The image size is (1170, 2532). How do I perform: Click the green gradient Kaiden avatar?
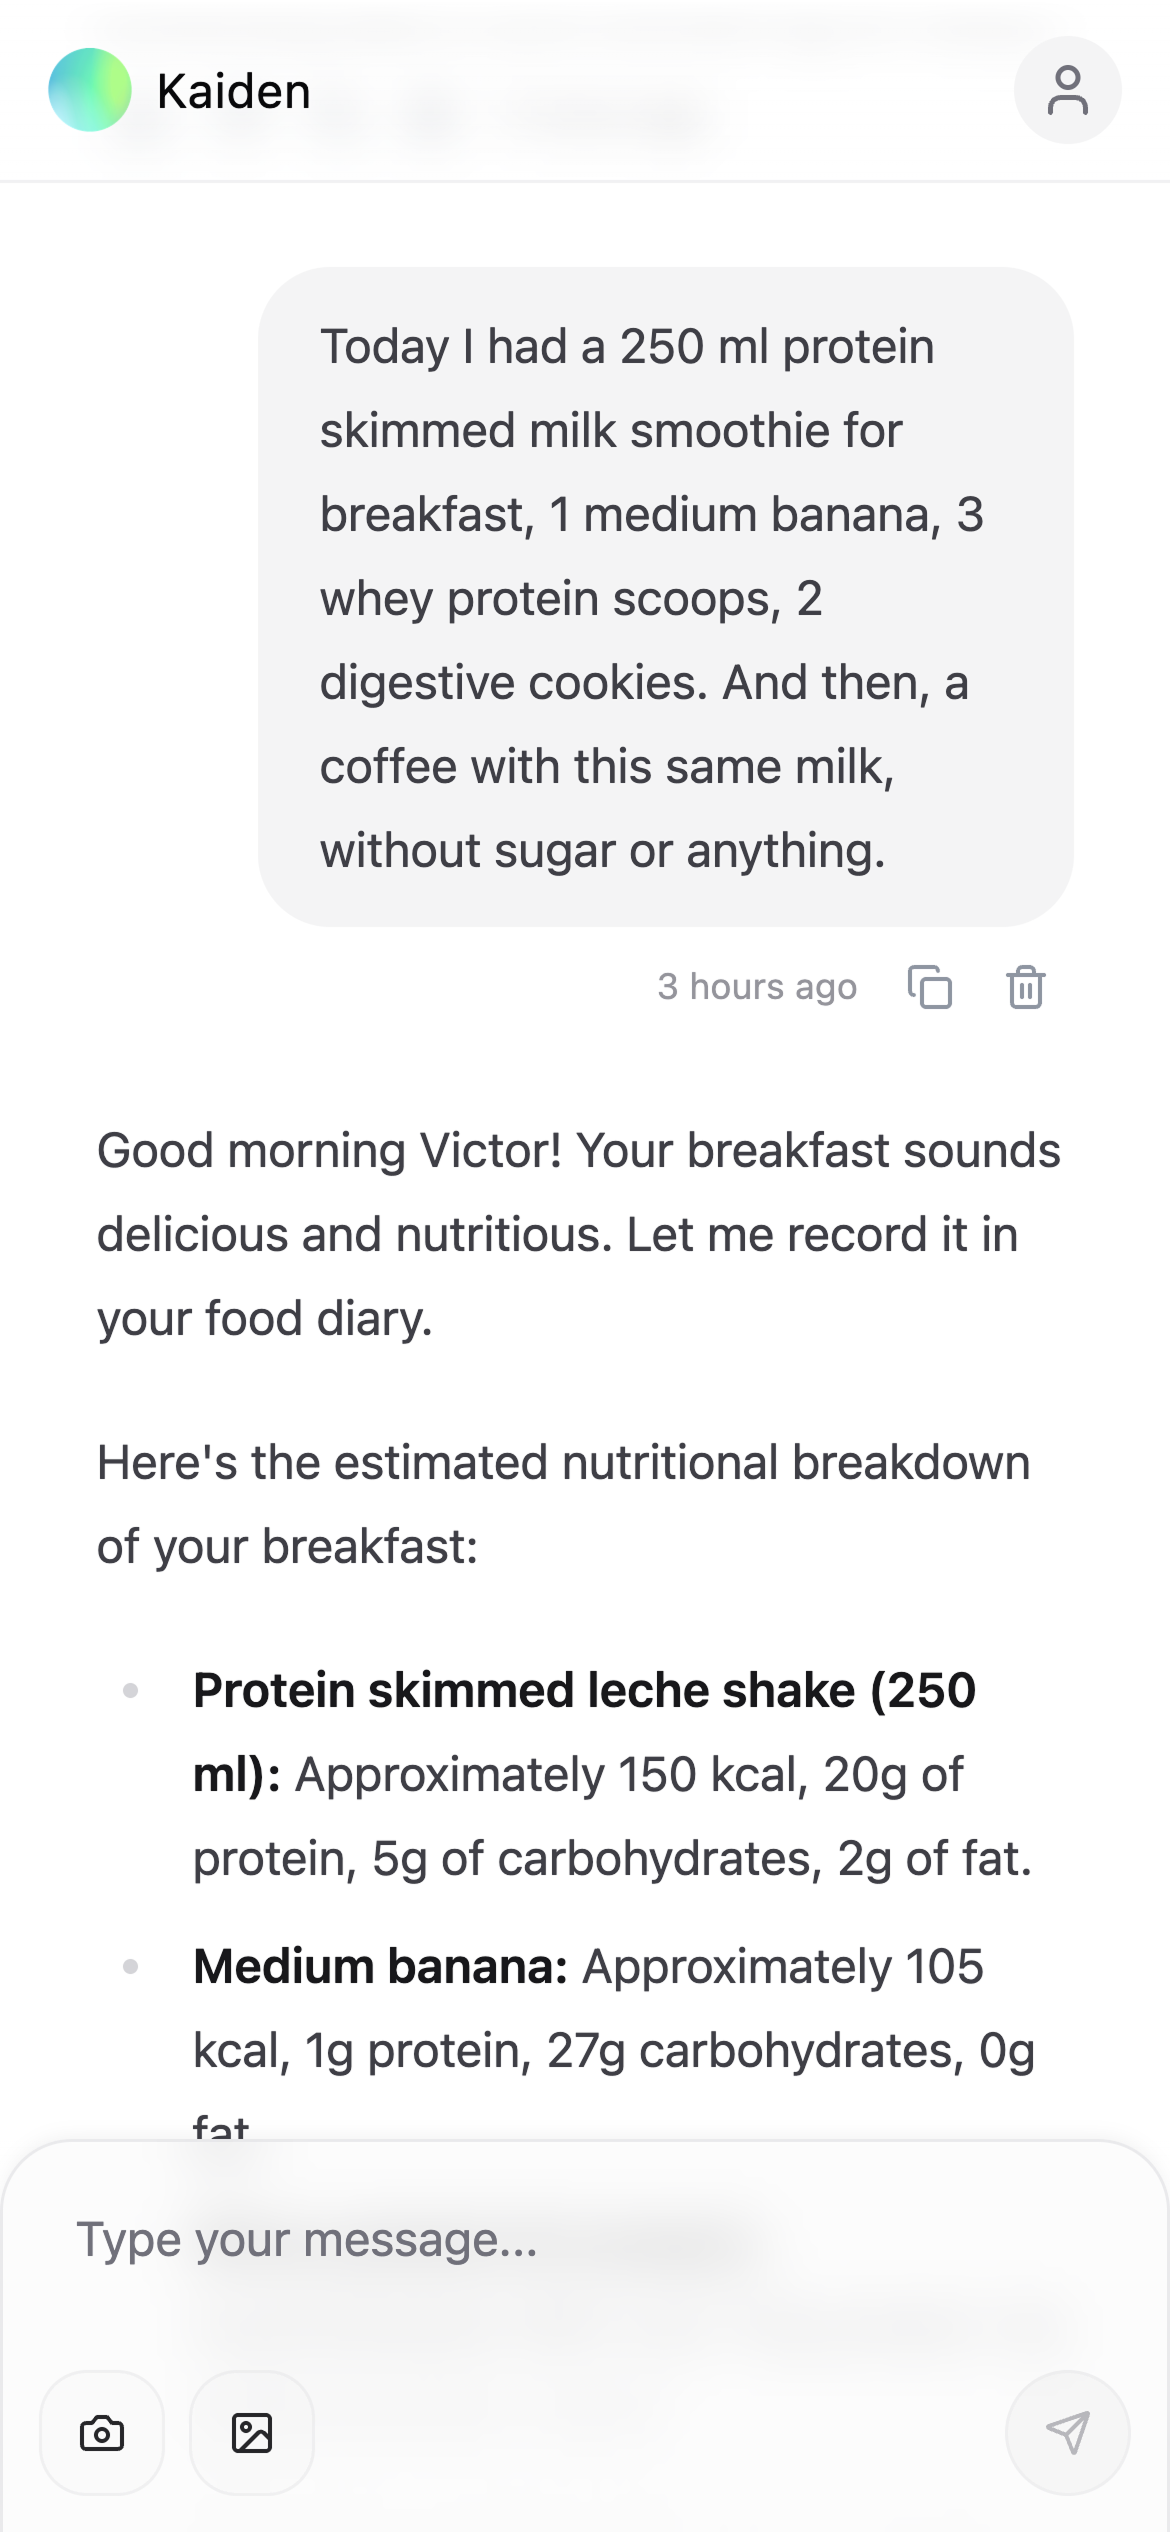(90, 90)
